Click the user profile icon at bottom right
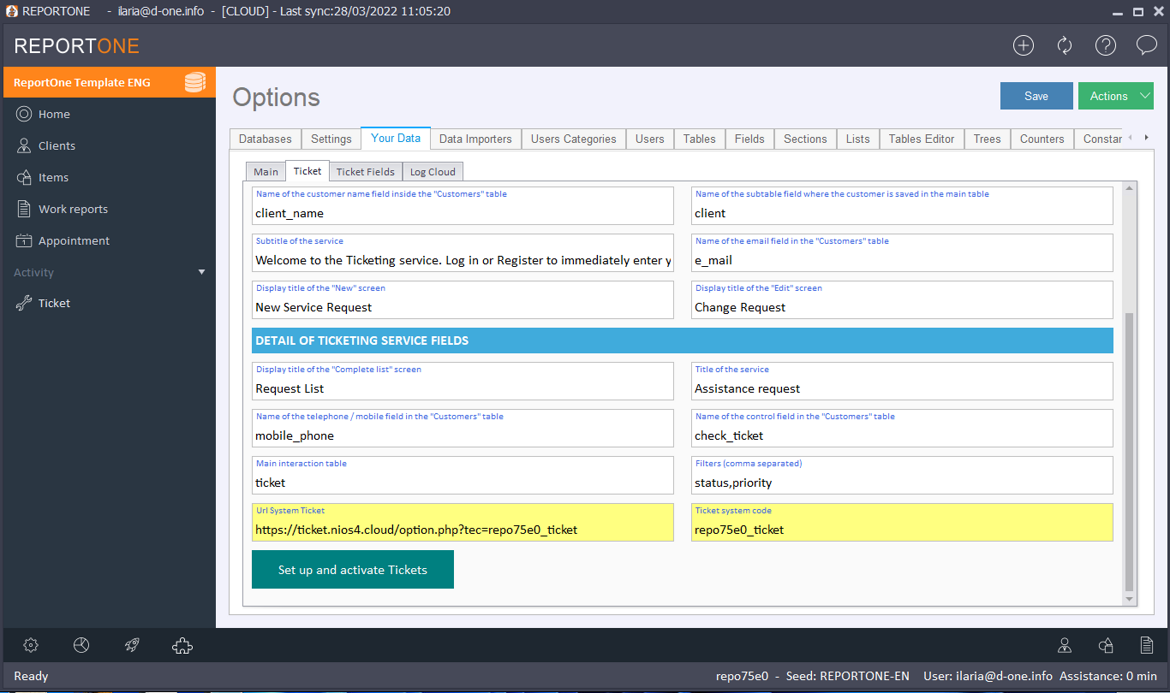This screenshot has height=693, width=1170. (1065, 646)
